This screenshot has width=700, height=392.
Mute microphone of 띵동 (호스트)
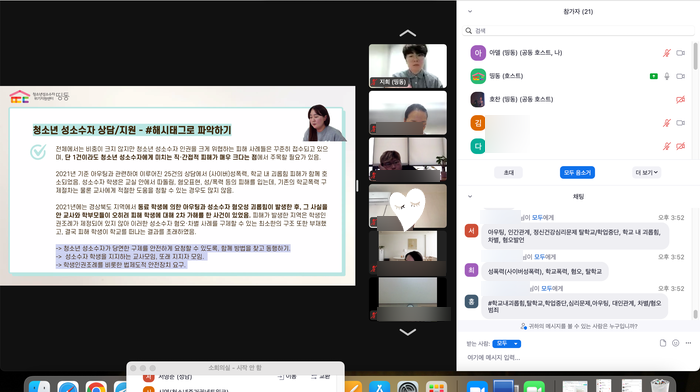667,76
